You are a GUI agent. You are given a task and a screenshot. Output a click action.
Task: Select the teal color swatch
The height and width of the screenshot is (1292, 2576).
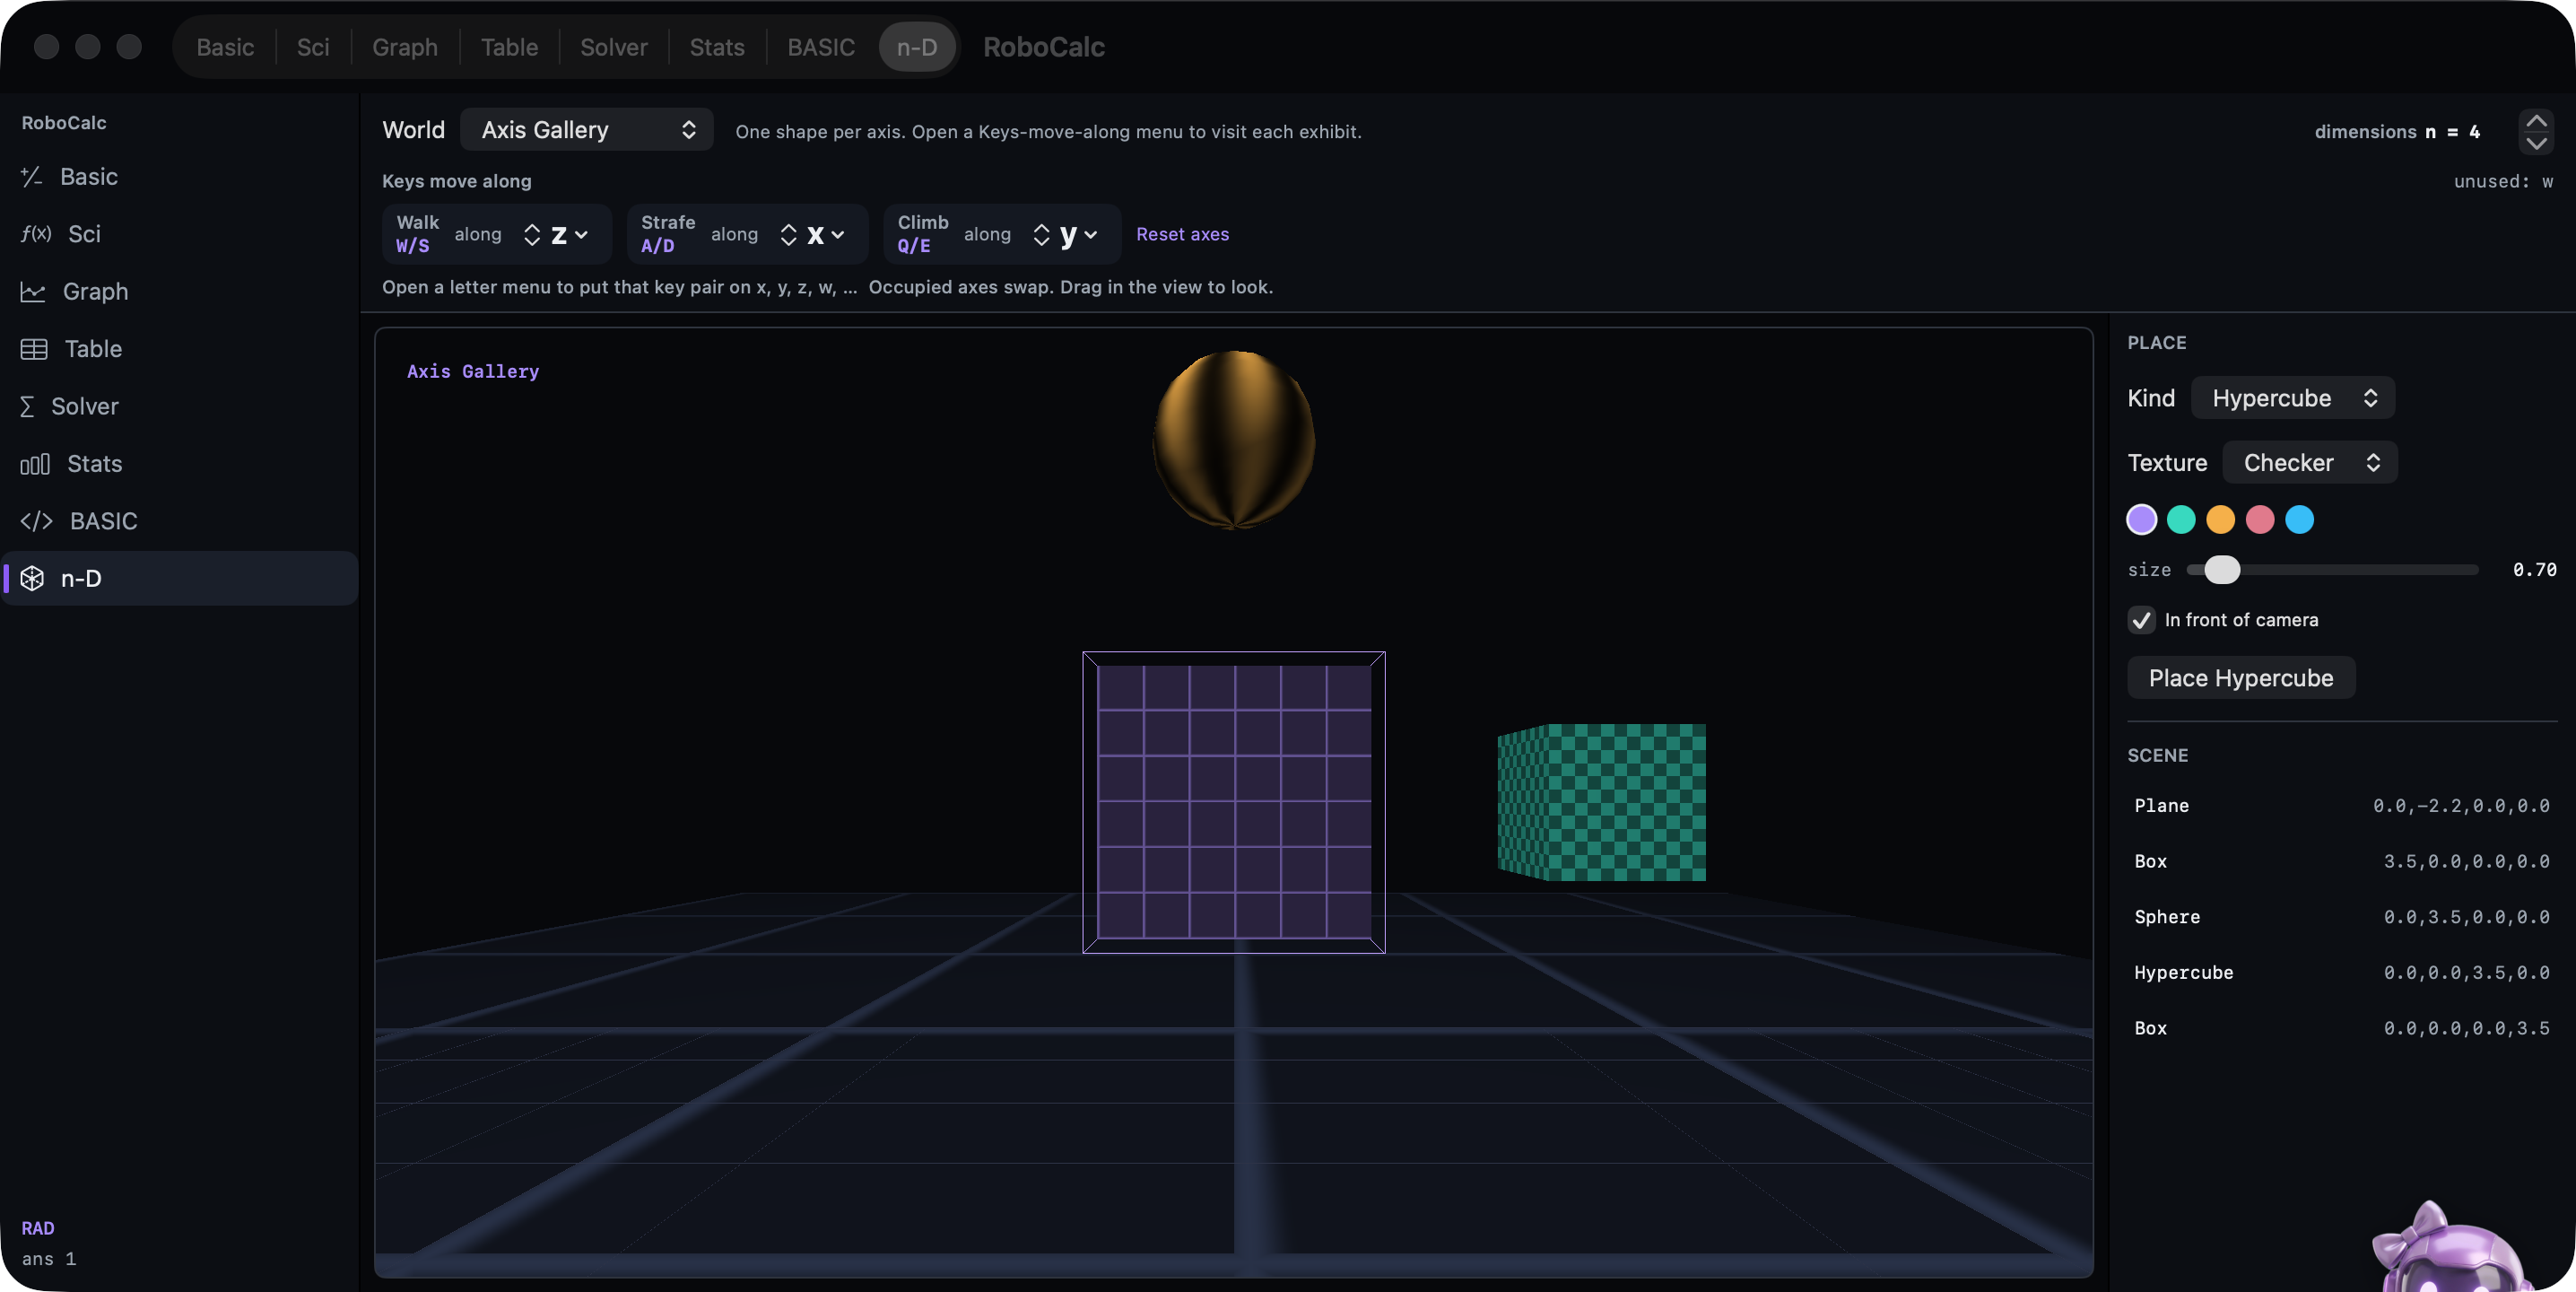tap(2181, 520)
